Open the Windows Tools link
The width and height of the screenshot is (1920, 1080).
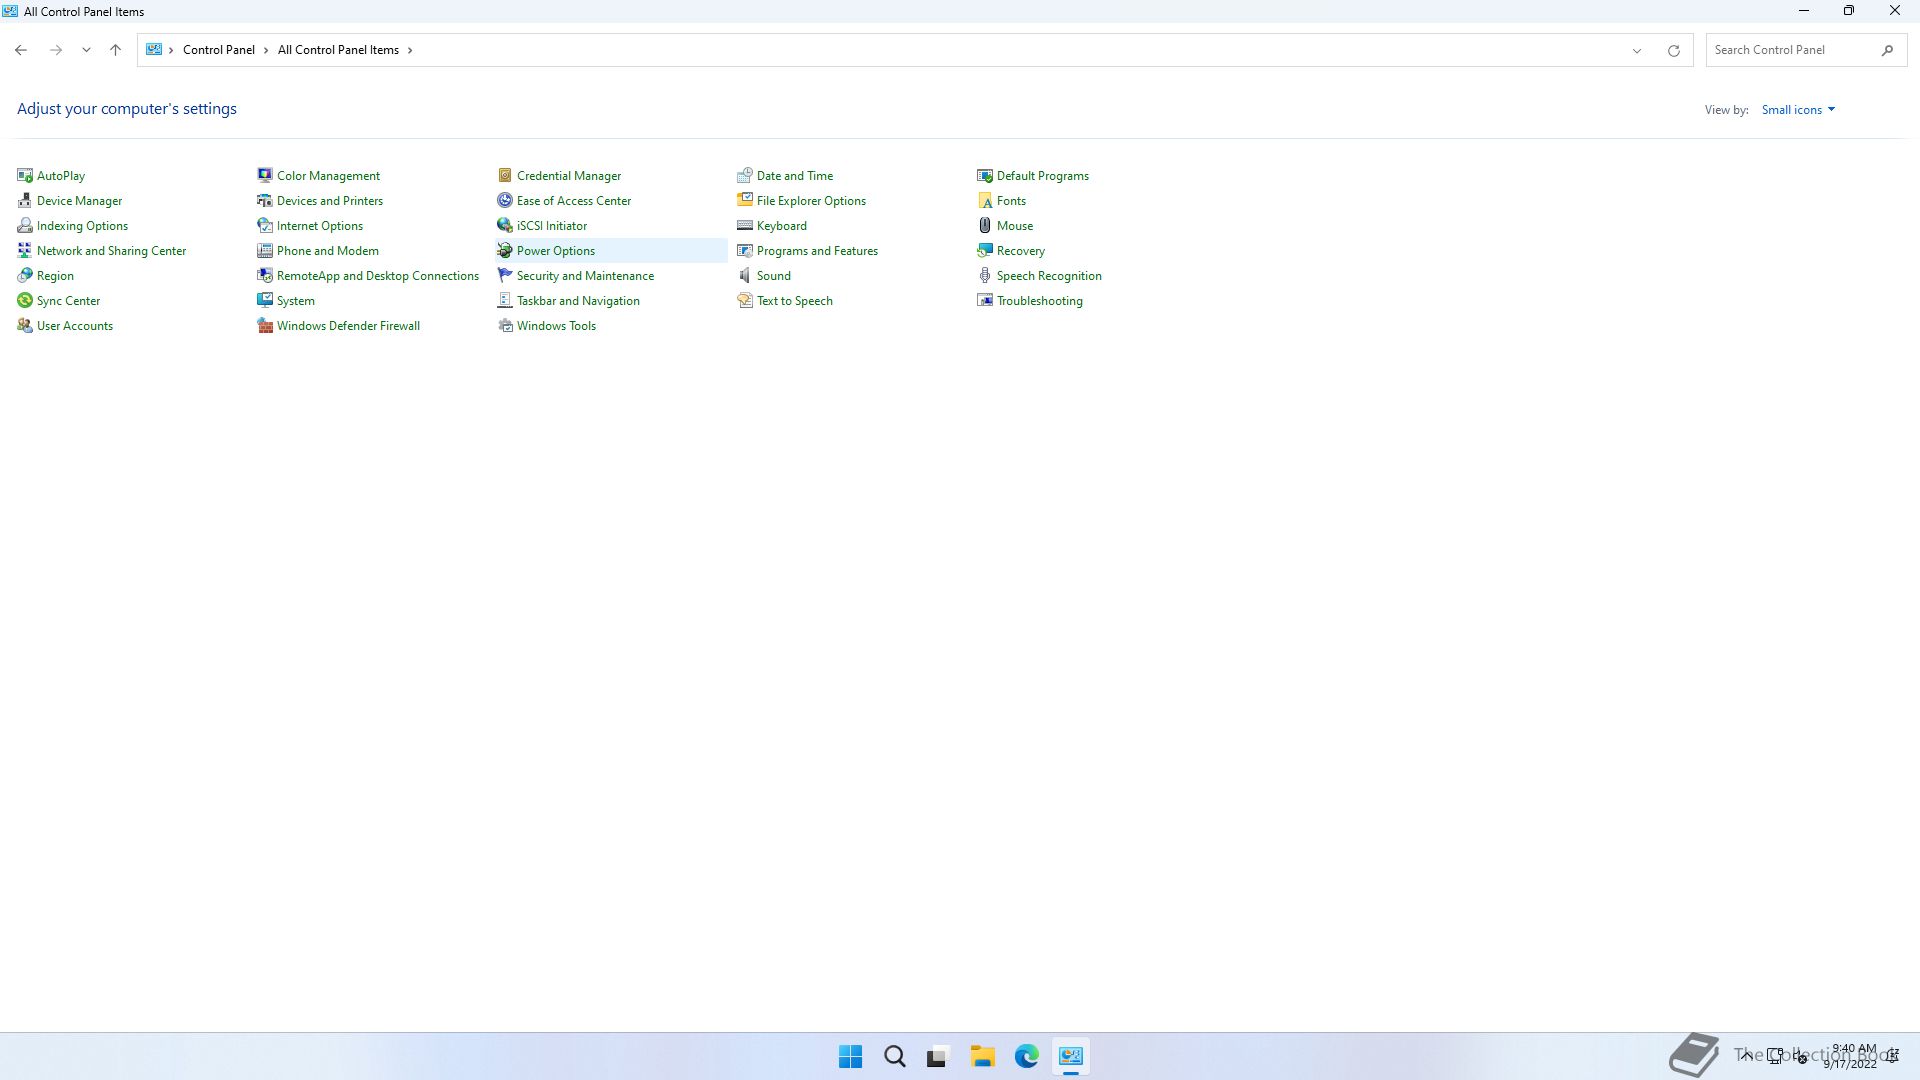(556, 326)
